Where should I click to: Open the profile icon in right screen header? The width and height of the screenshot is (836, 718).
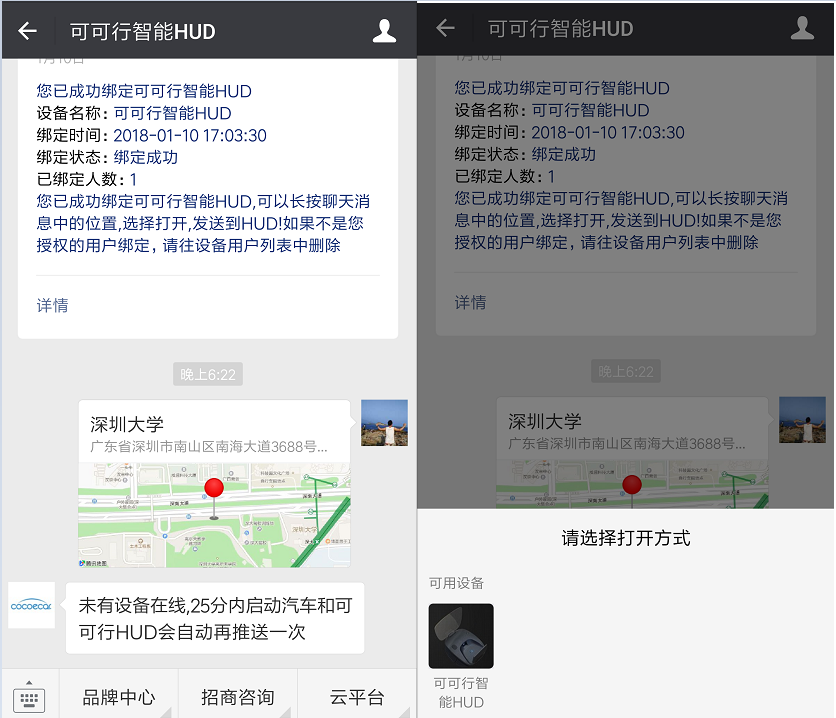(802, 28)
